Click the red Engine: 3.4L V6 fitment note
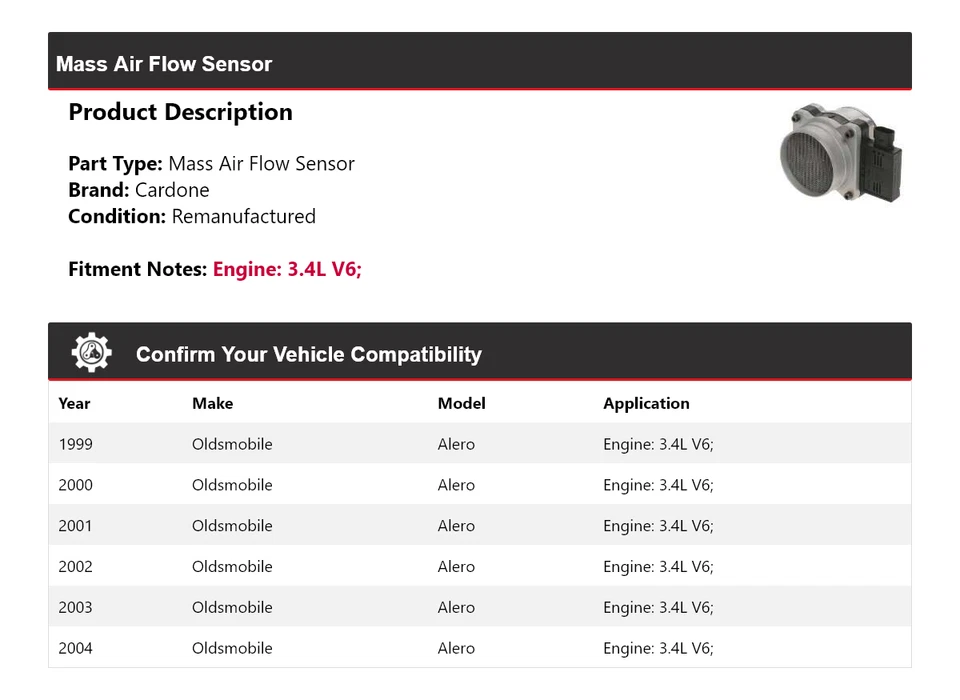The width and height of the screenshot is (960, 700). (287, 269)
